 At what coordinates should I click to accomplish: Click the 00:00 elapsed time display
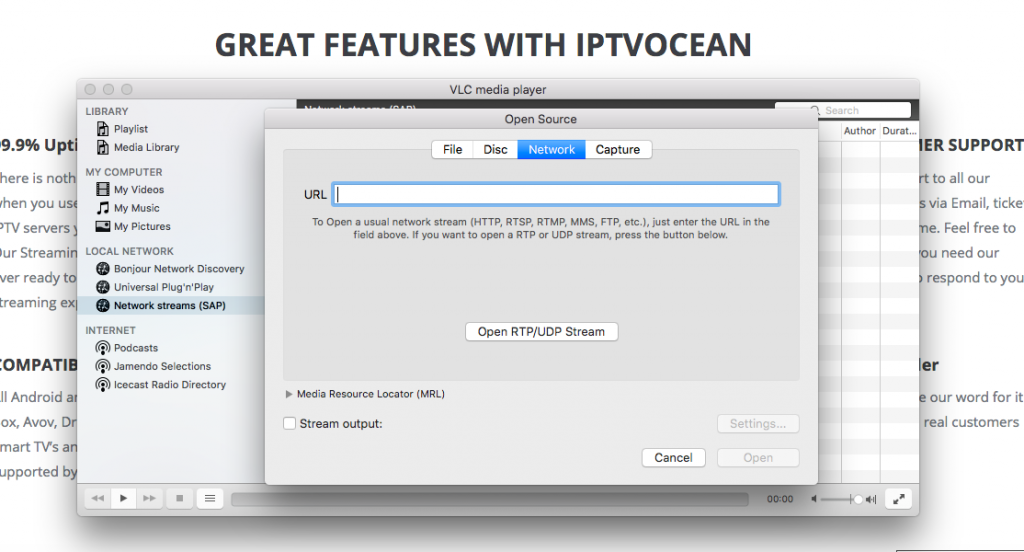click(780, 499)
